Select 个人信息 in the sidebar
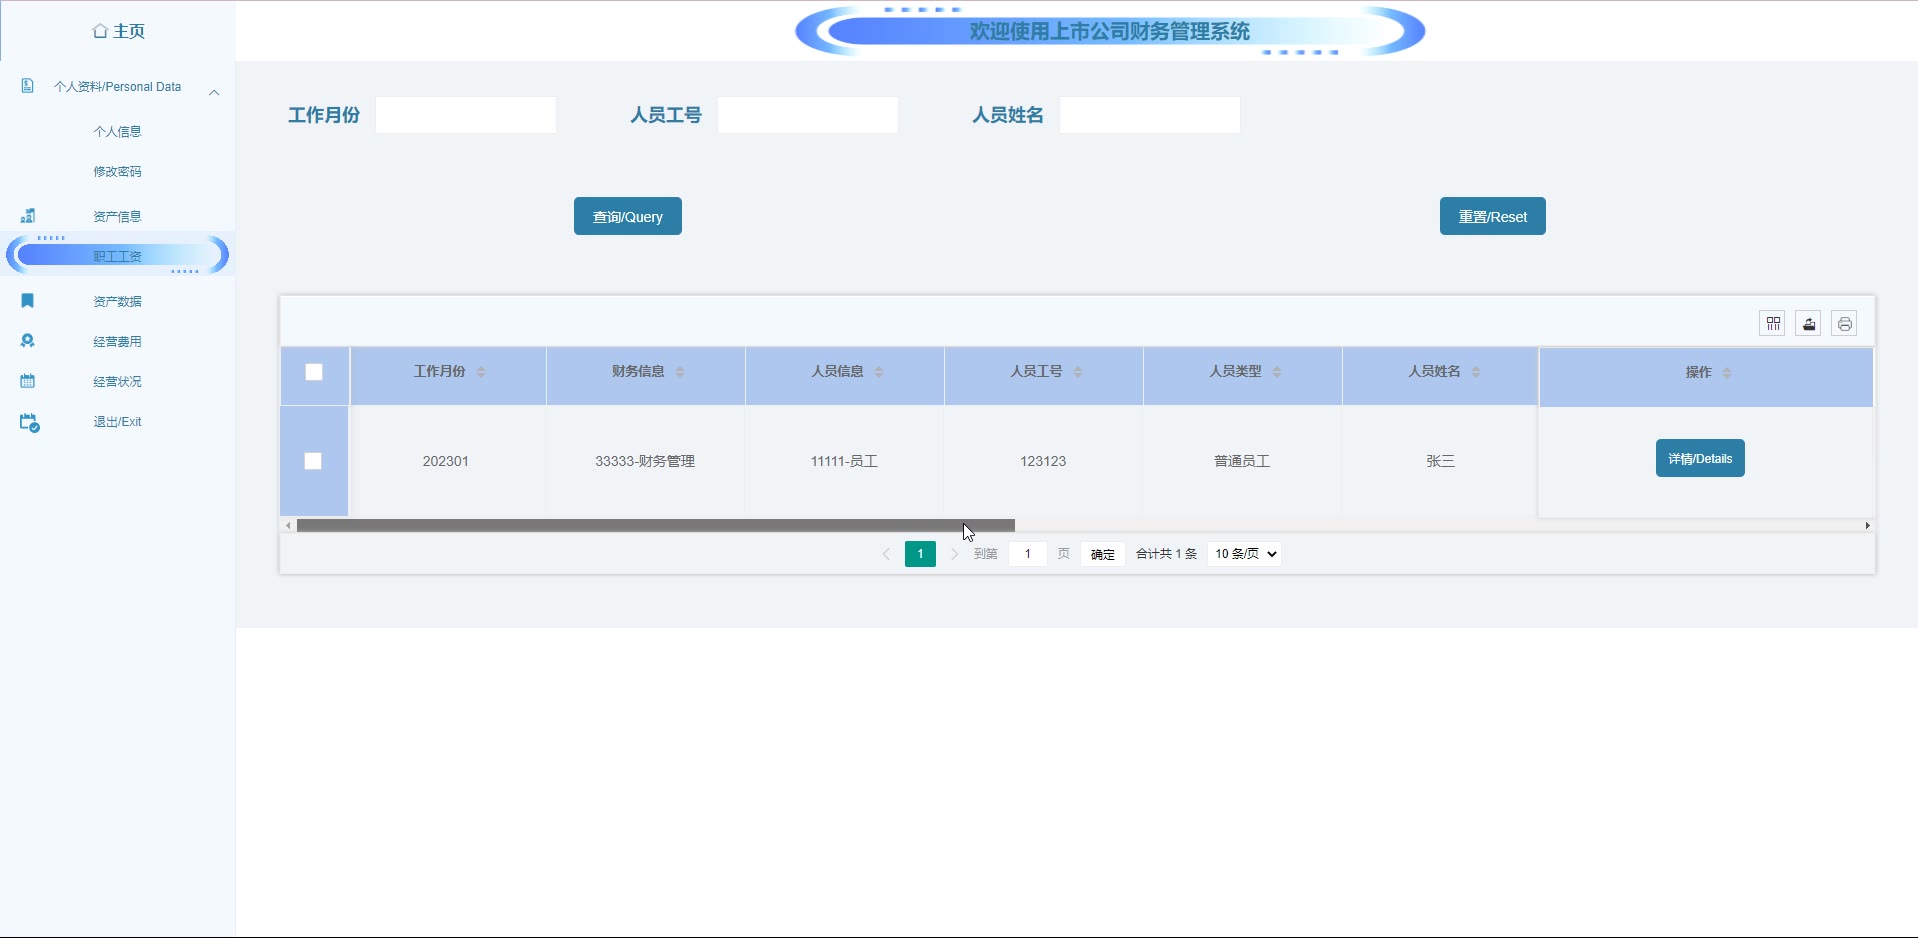 (117, 132)
